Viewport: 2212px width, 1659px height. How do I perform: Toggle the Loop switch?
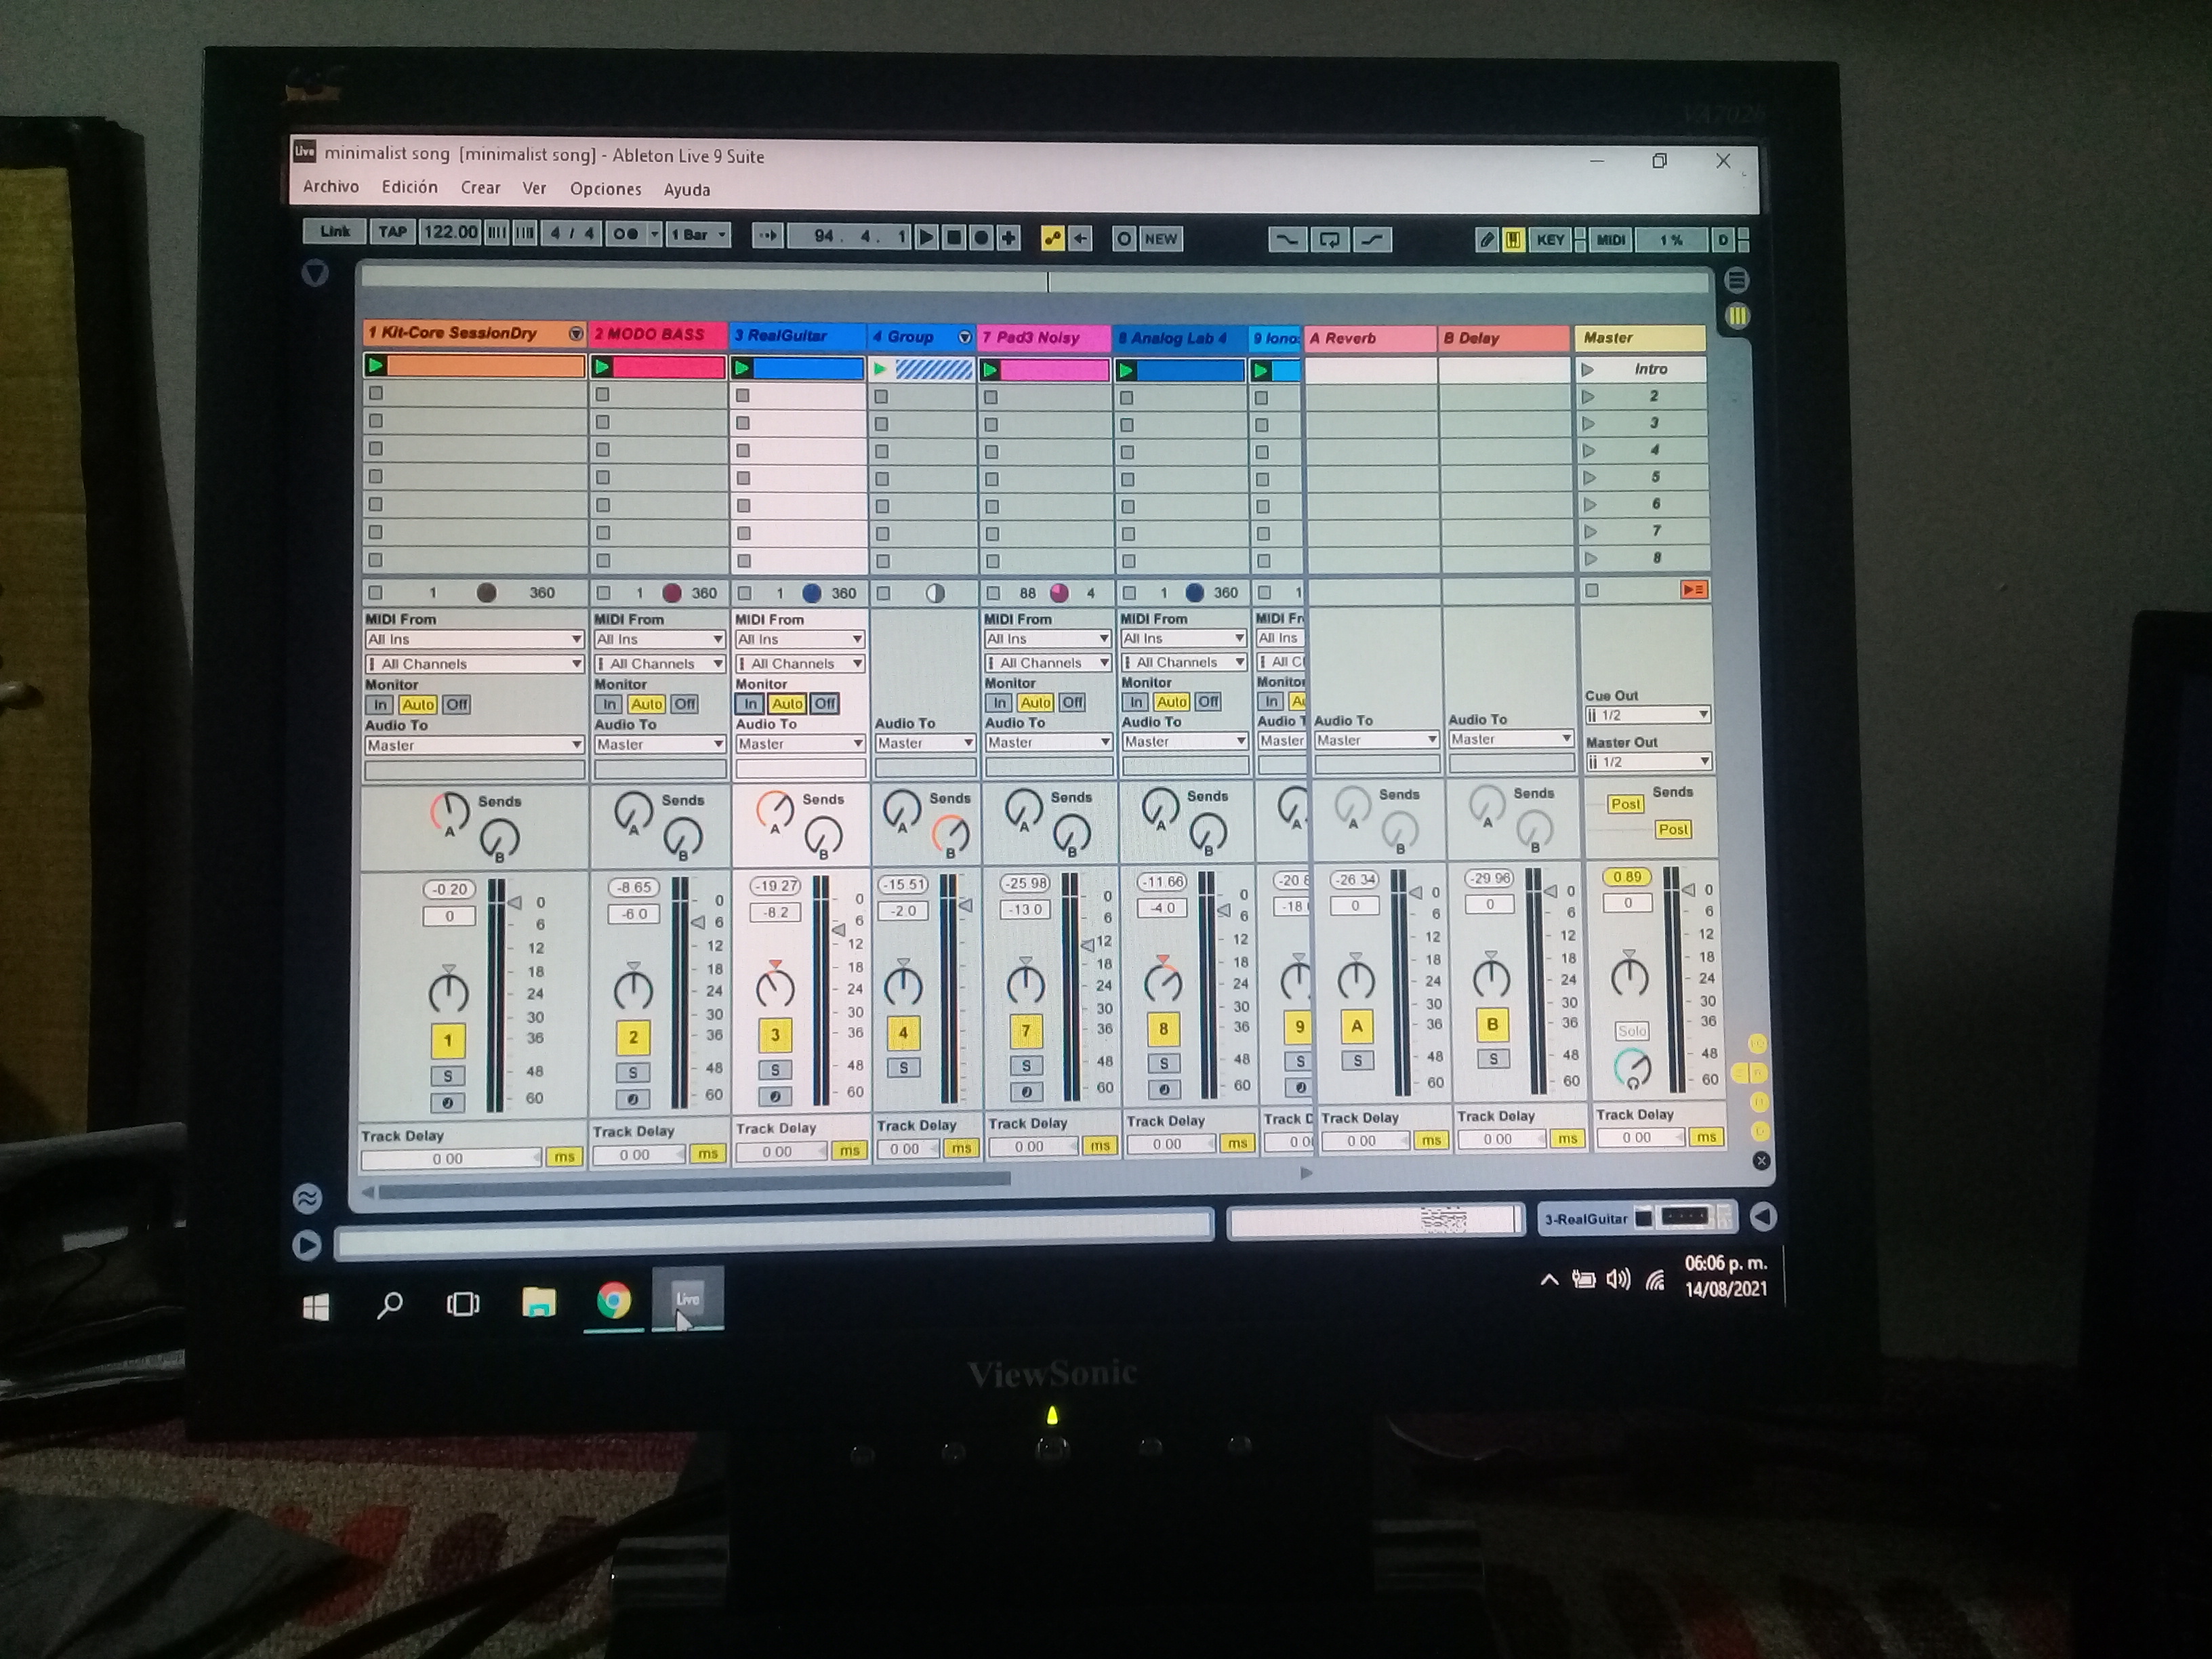[x=1330, y=240]
